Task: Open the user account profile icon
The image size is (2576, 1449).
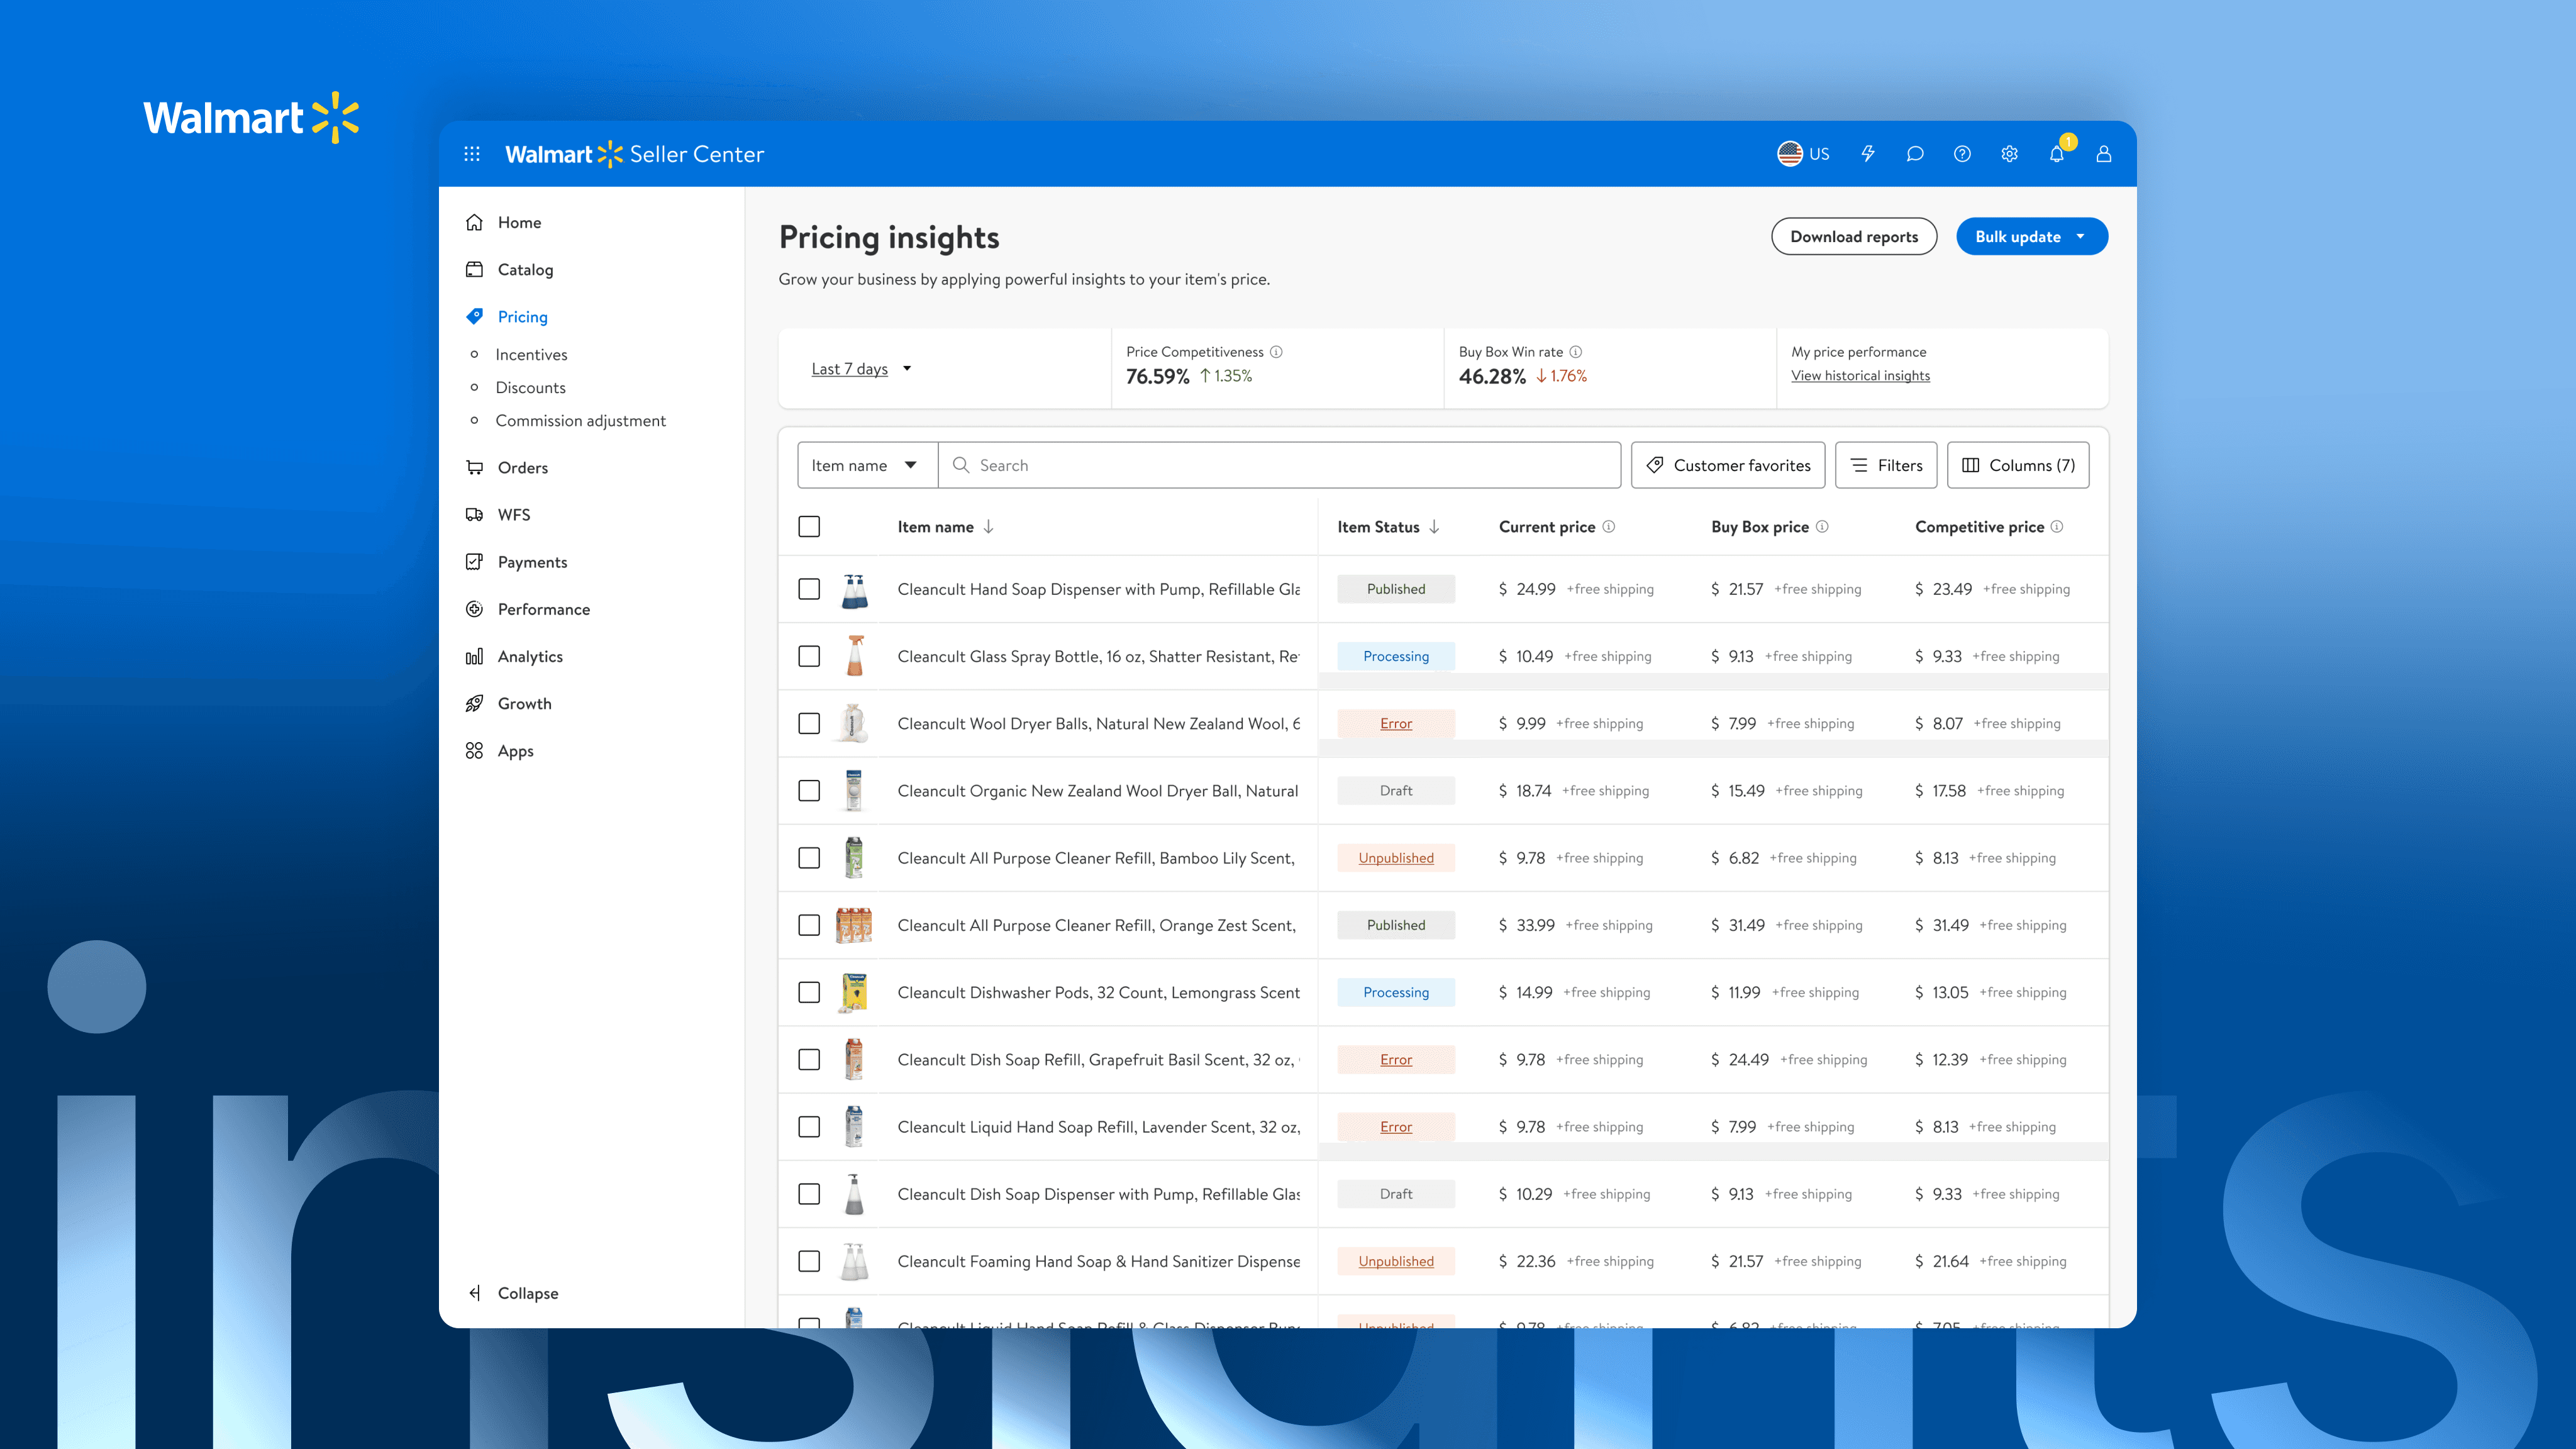Action: click(x=2104, y=154)
